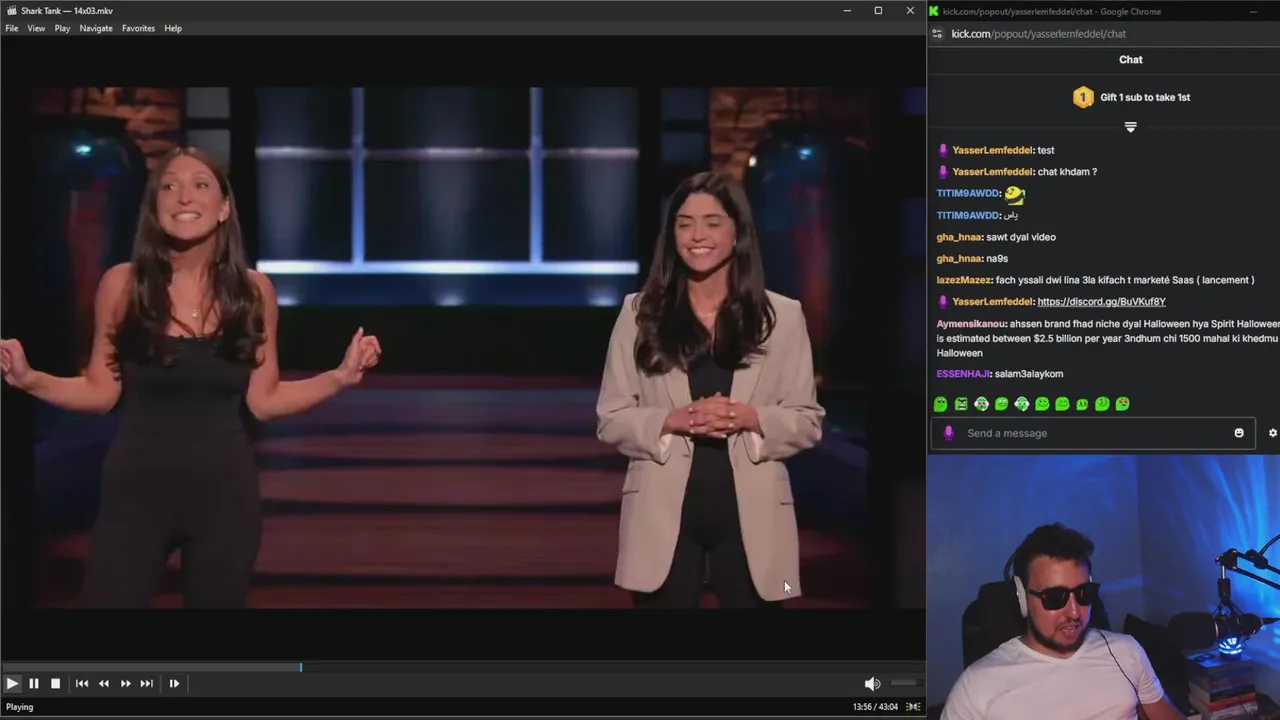Rewind the video with the backward button
The image size is (1280, 720).
104,683
